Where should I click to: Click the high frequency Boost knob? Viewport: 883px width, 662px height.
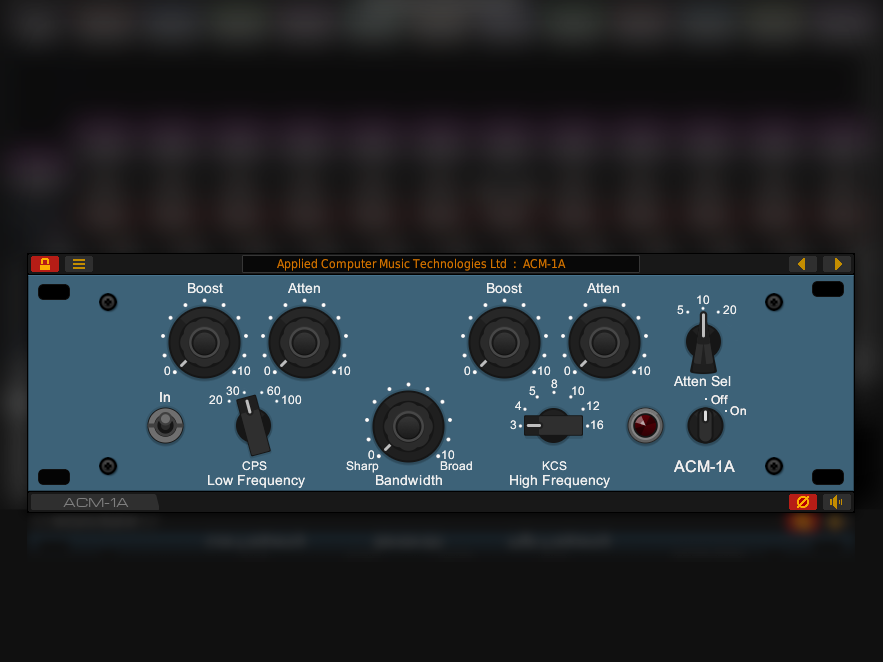[x=504, y=343]
